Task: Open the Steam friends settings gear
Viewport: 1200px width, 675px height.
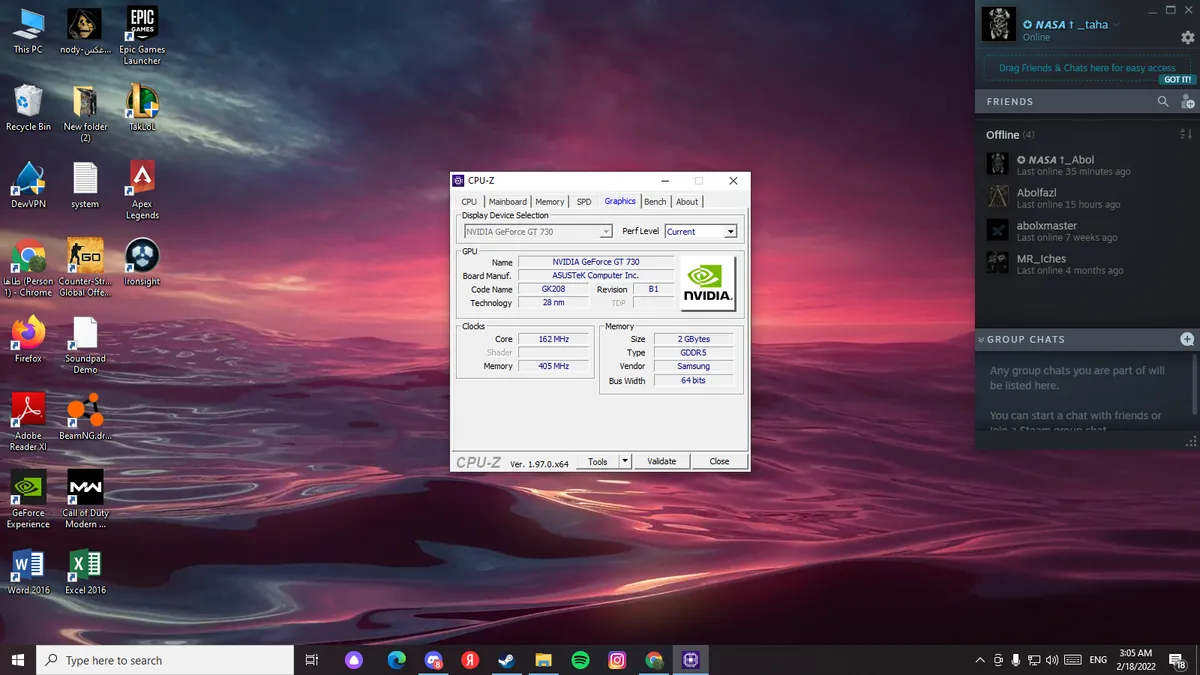Action: pos(1187,38)
